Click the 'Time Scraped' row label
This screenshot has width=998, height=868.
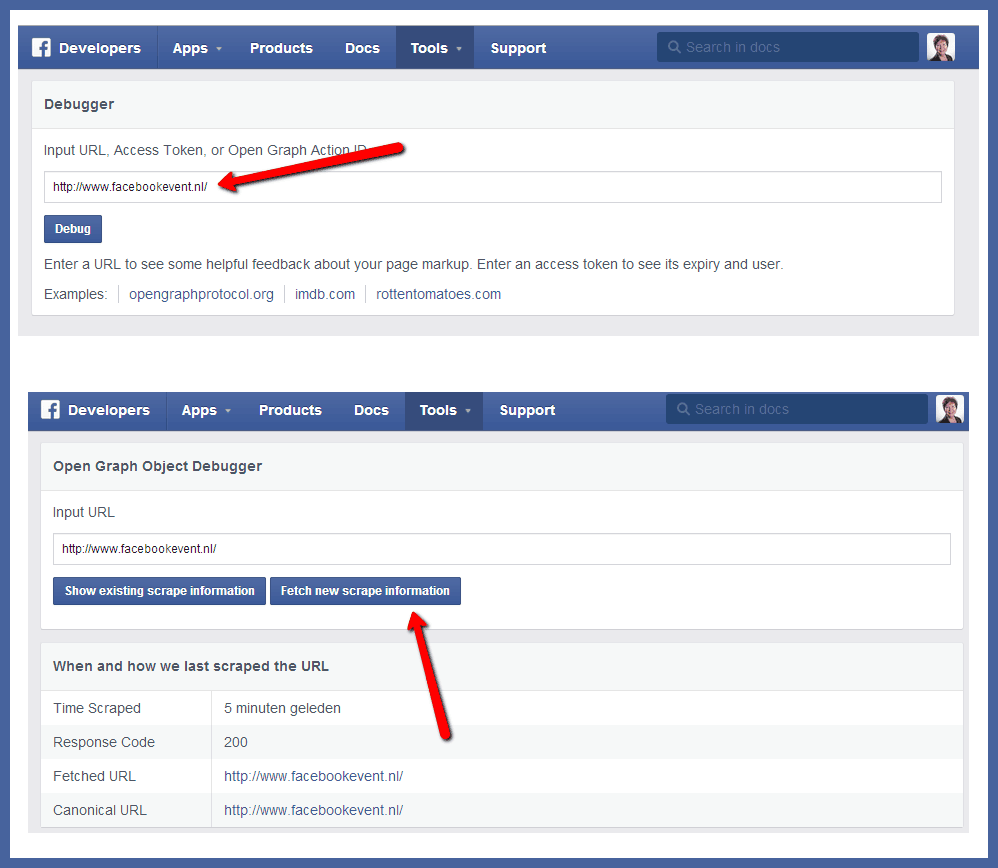pos(97,708)
